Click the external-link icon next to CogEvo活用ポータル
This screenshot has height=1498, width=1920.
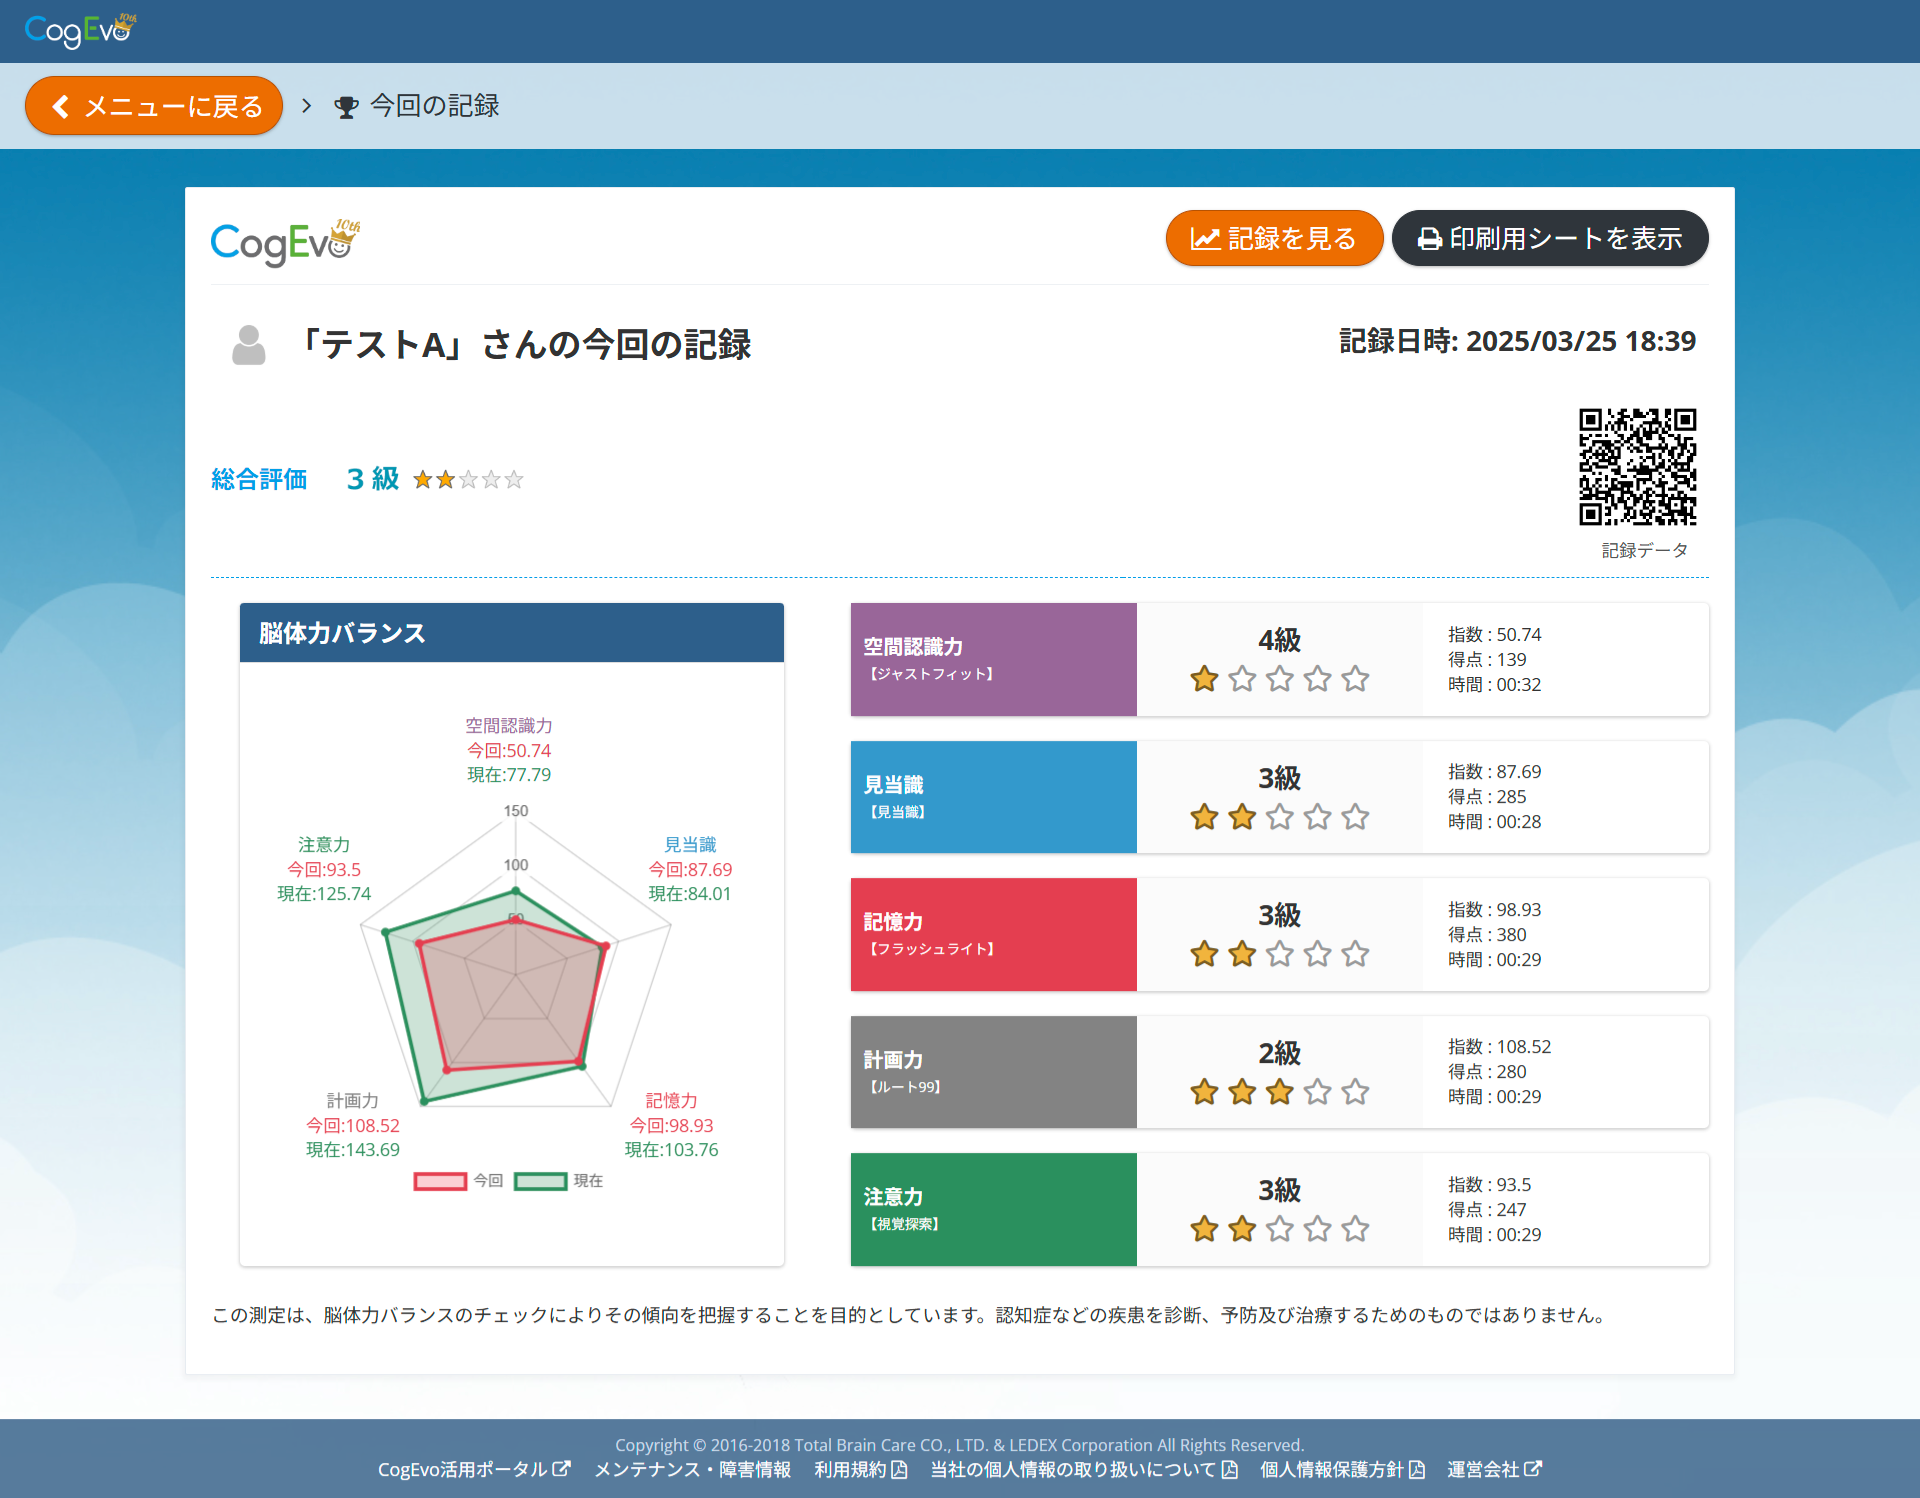(x=561, y=1469)
